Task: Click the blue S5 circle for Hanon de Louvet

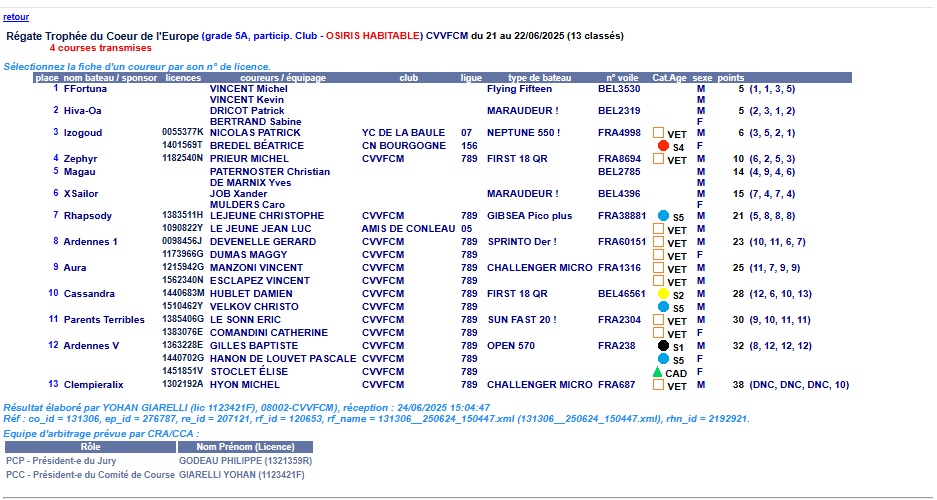Action: [x=663, y=359]
